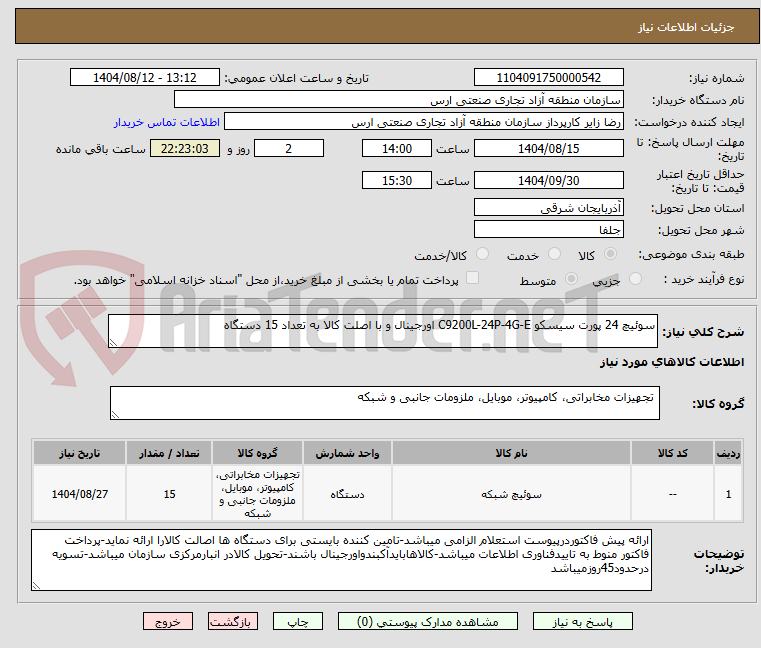Click the remaining time field 22:23:03
The image size is (761, 648).
185,149
